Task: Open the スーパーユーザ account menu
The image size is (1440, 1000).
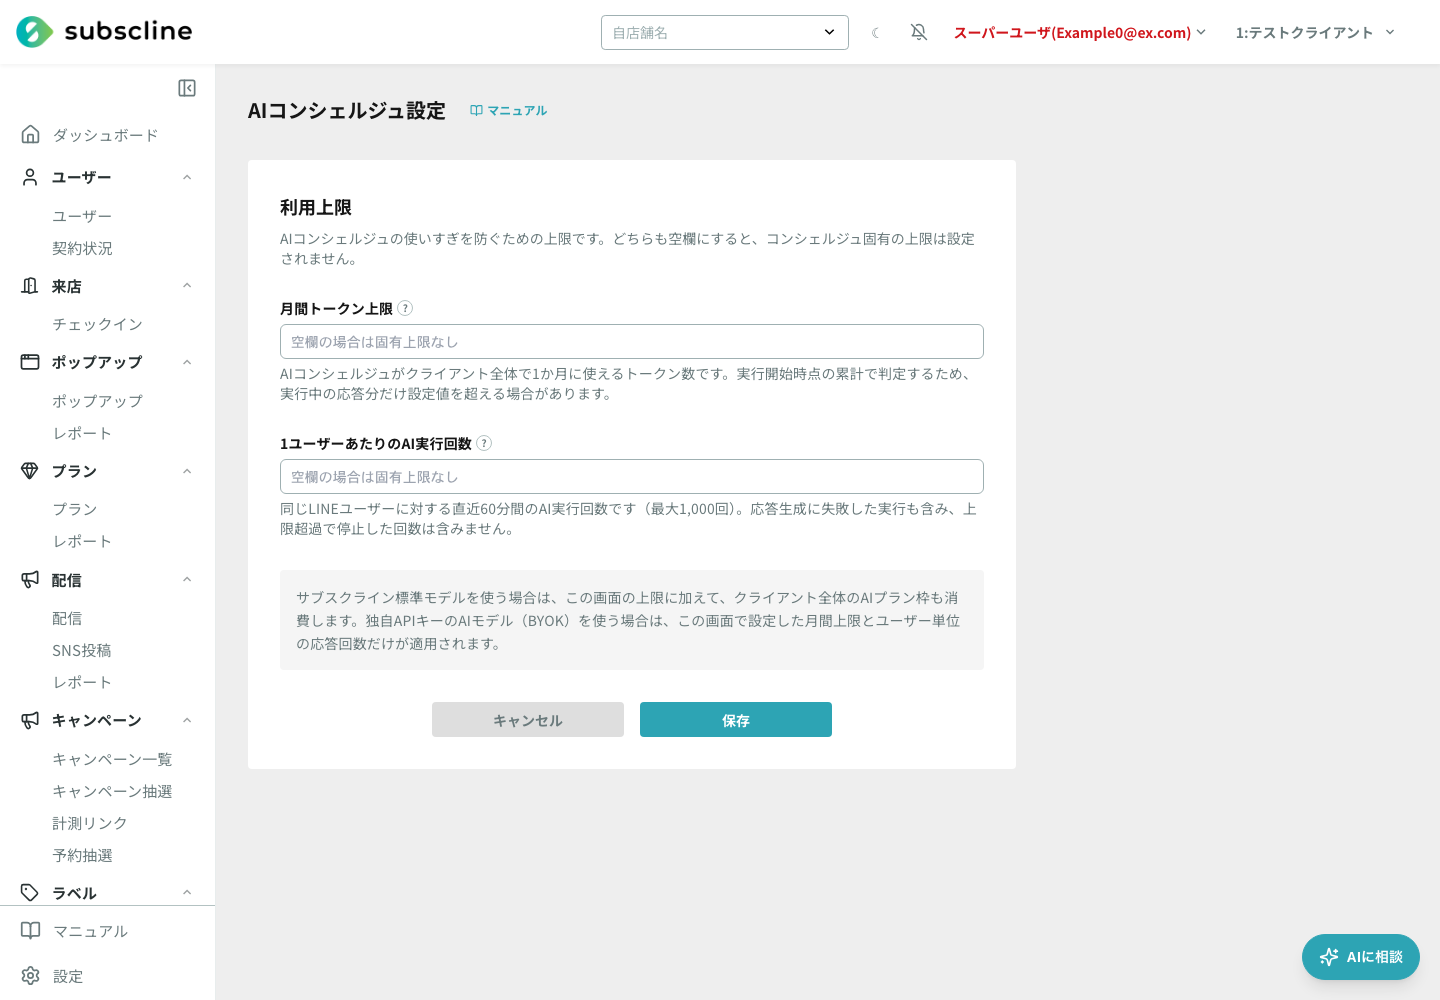Action: pos(1080,33)
